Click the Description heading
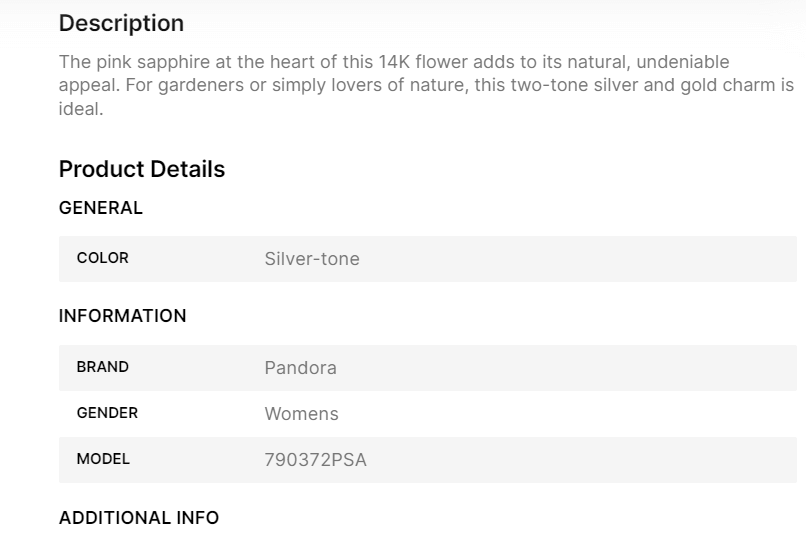Viewport: 806px width, 539px height. (x=121, y=23)
